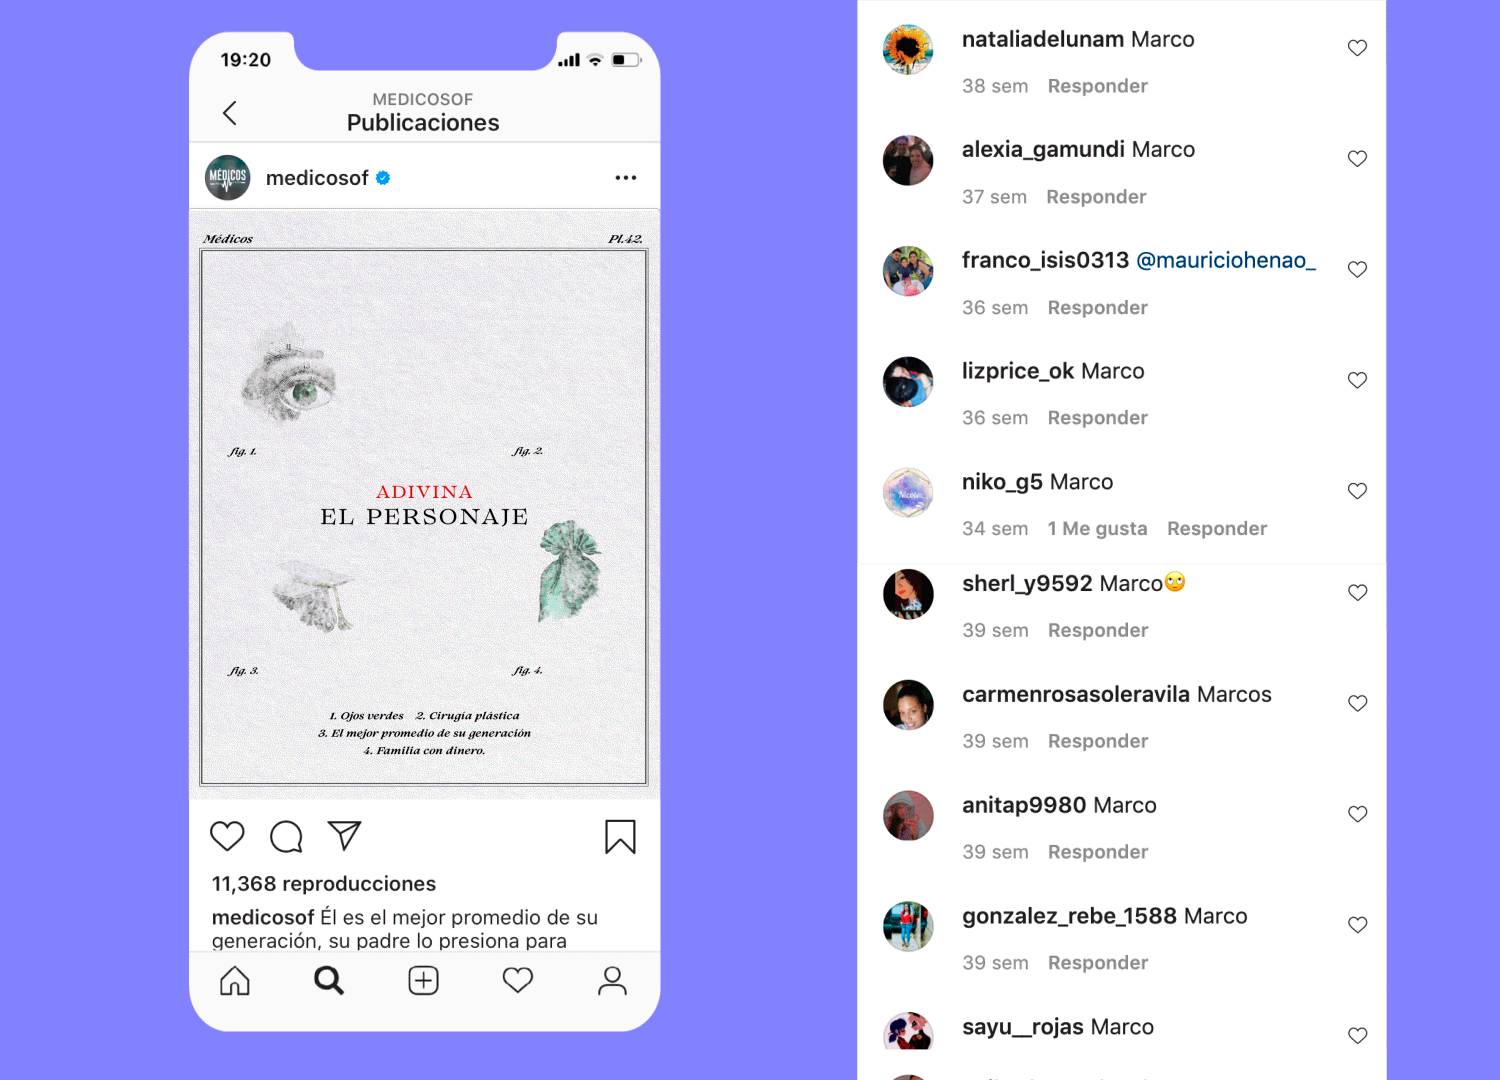The width and height of the screenshot is (1500, 1080).
Task: Open the three-dot options menu on post
Action: 626,178
